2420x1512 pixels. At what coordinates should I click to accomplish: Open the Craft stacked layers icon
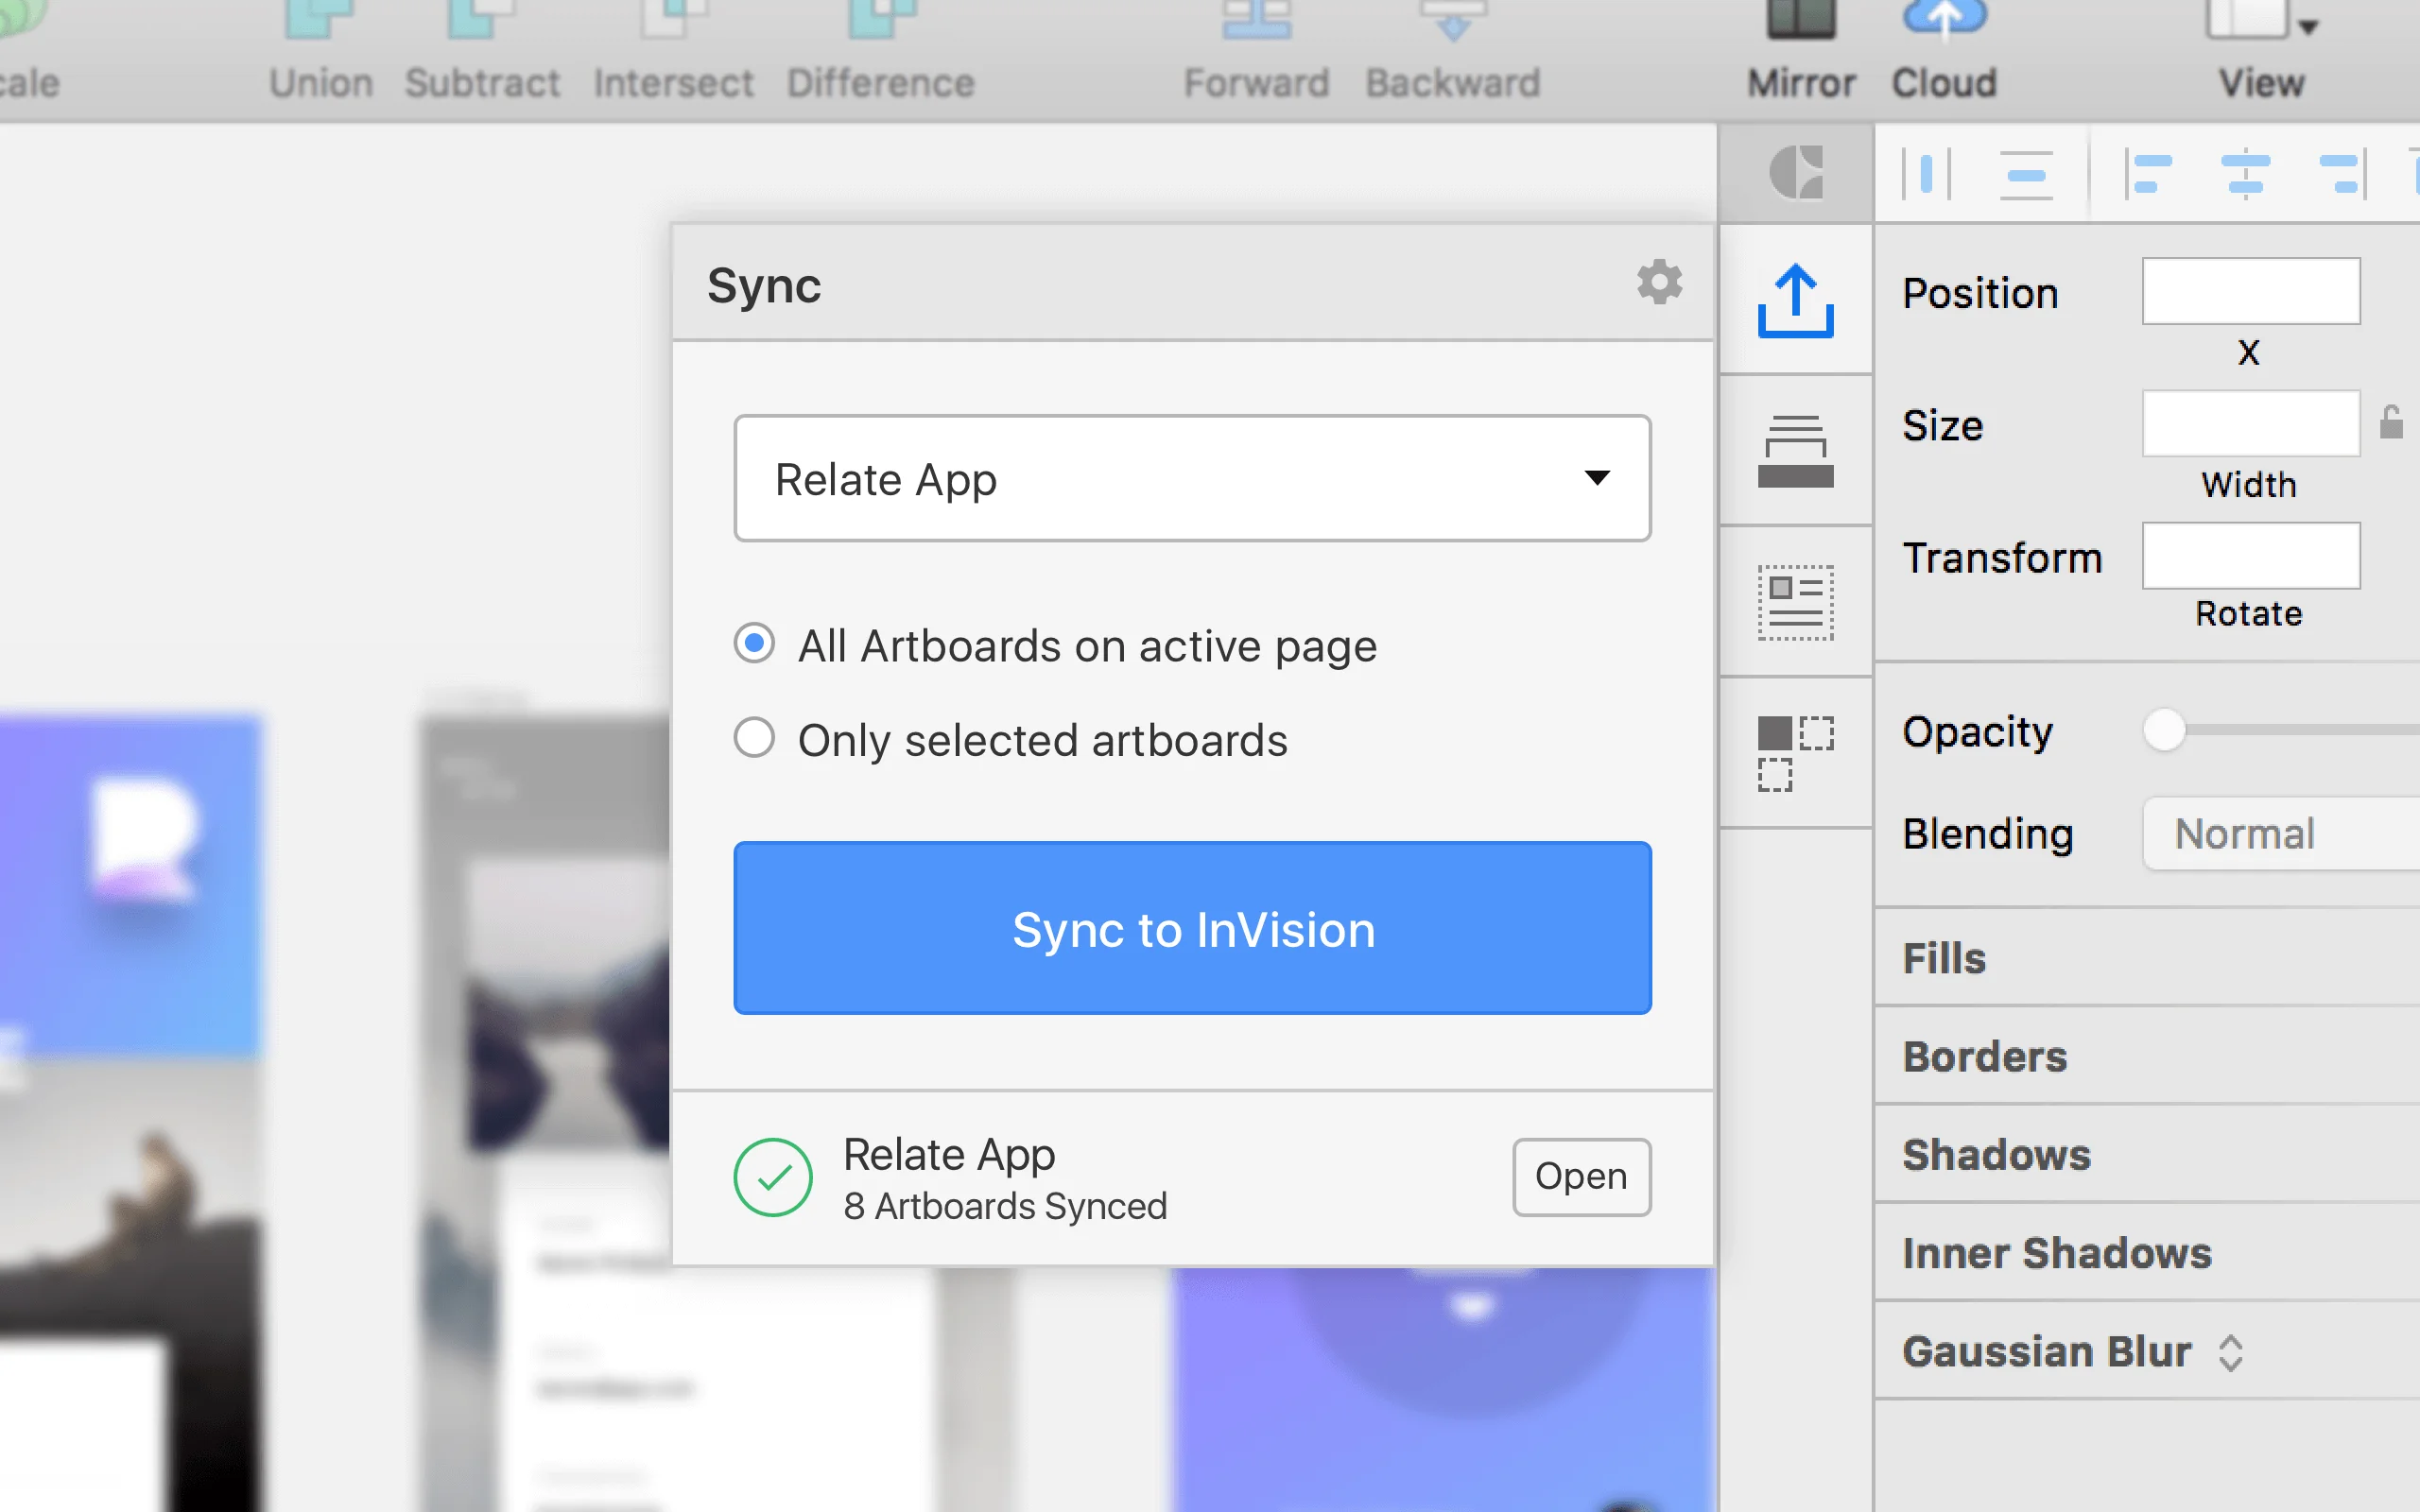pos(1795,451)
